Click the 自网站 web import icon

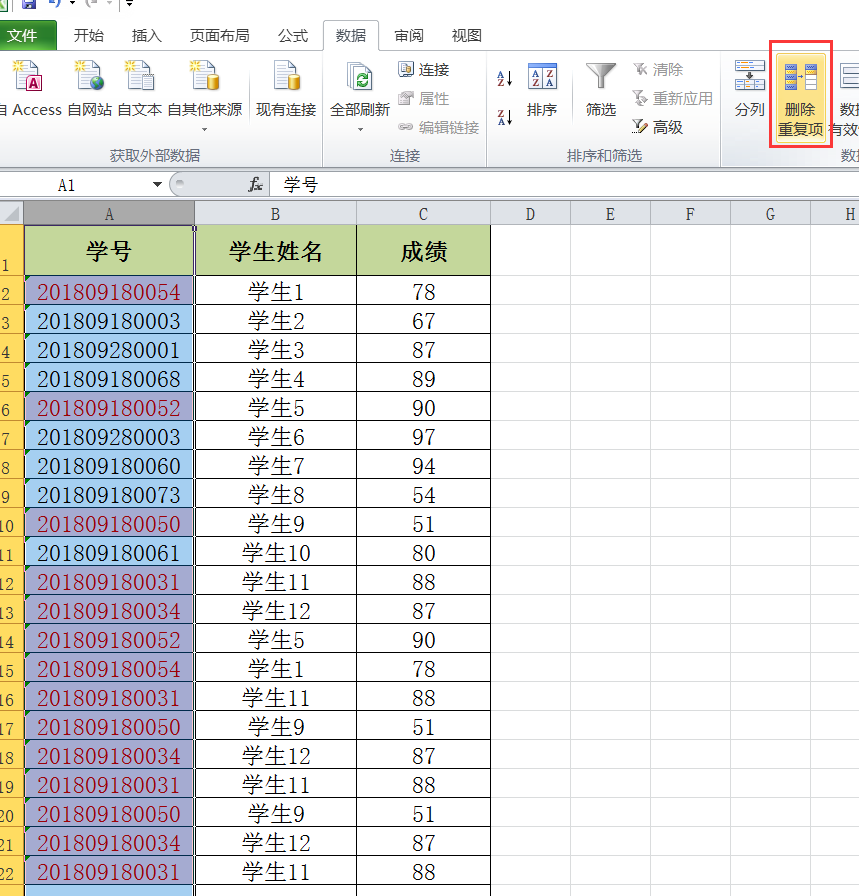pos(89,76)
